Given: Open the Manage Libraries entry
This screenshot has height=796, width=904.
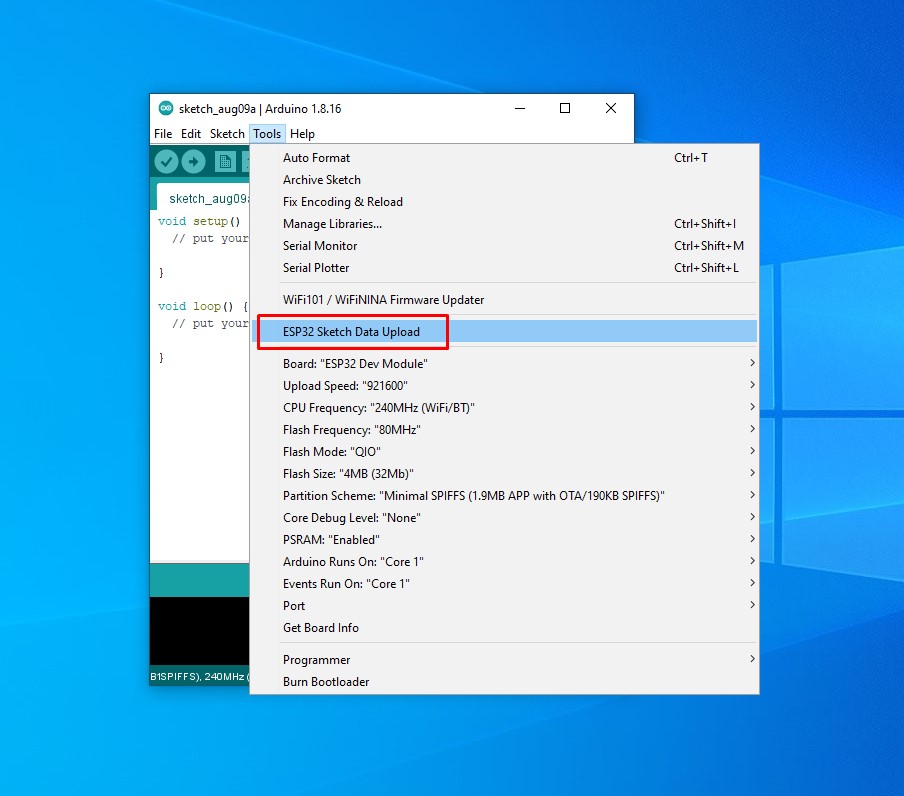Looking at the screenshot, I should (x=332, y=224).
